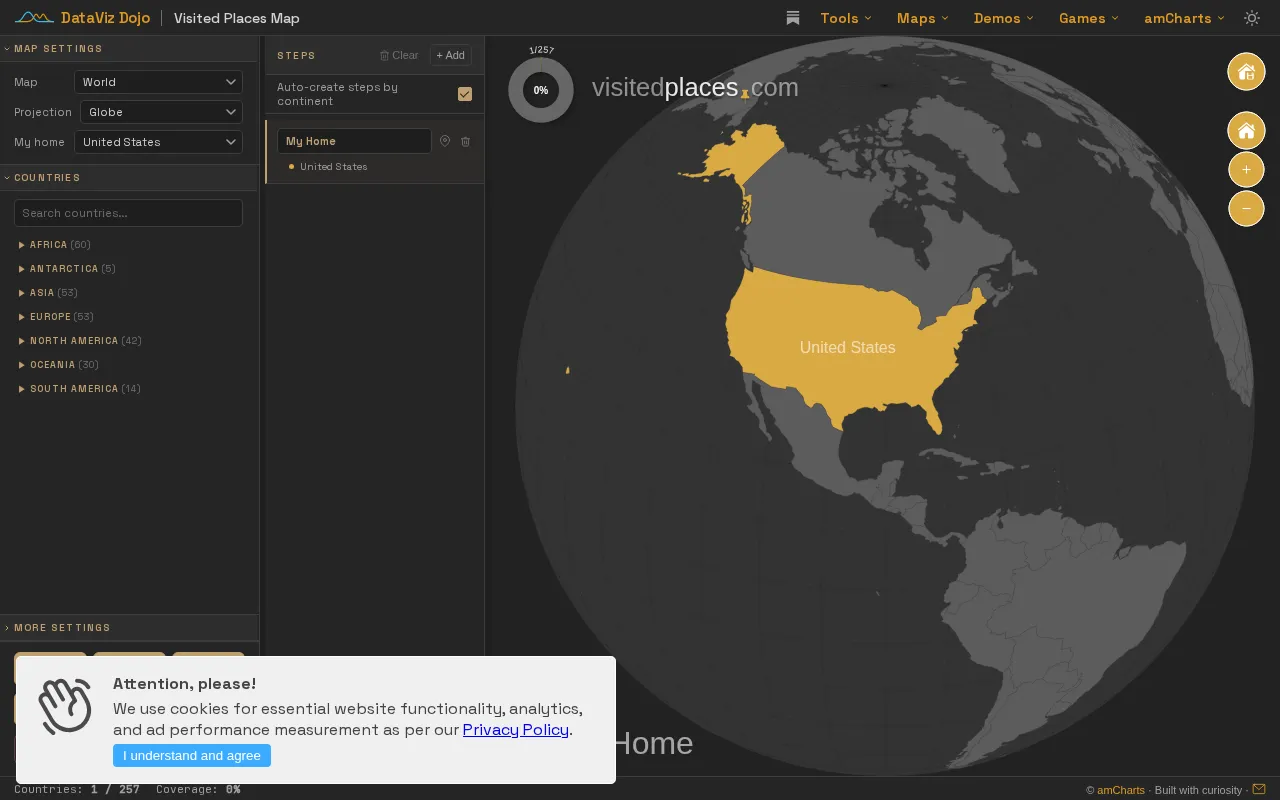Click the 0% coverage progress ring
The height and width of the screenshot is (800, 1280).
point(541,90)
